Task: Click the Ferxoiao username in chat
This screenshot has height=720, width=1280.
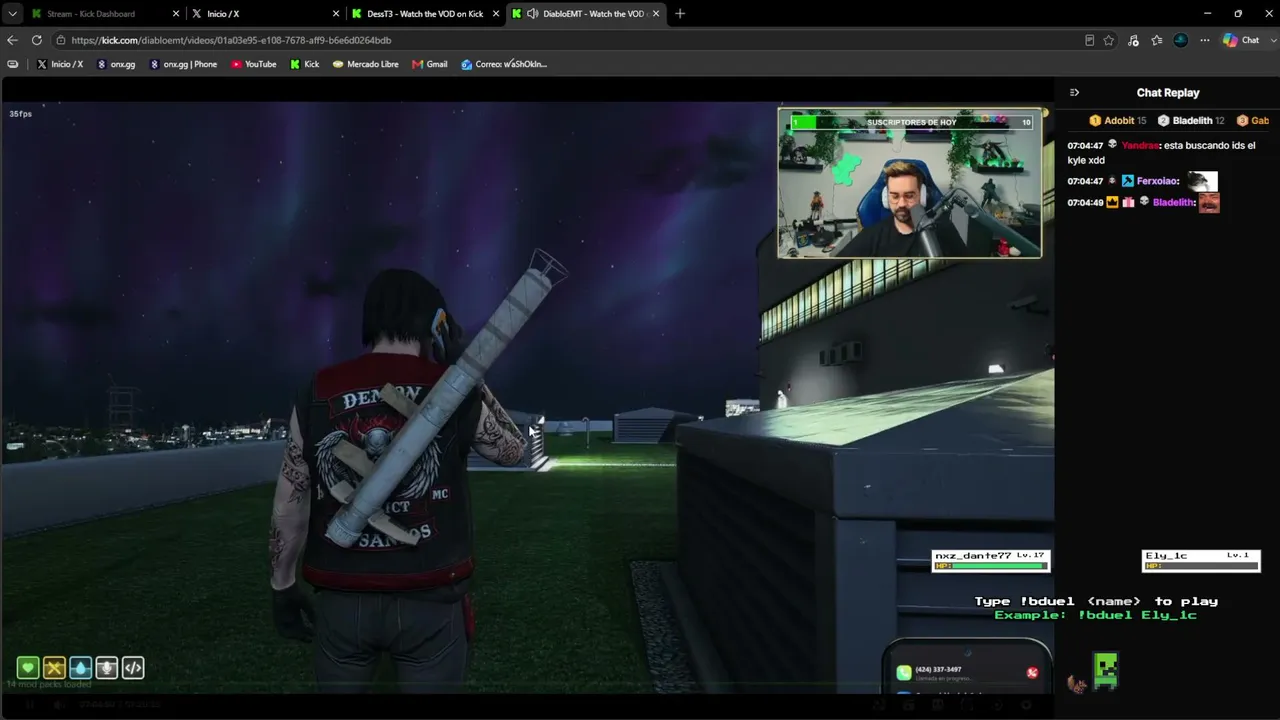Action: click(x=1157, y=182)
